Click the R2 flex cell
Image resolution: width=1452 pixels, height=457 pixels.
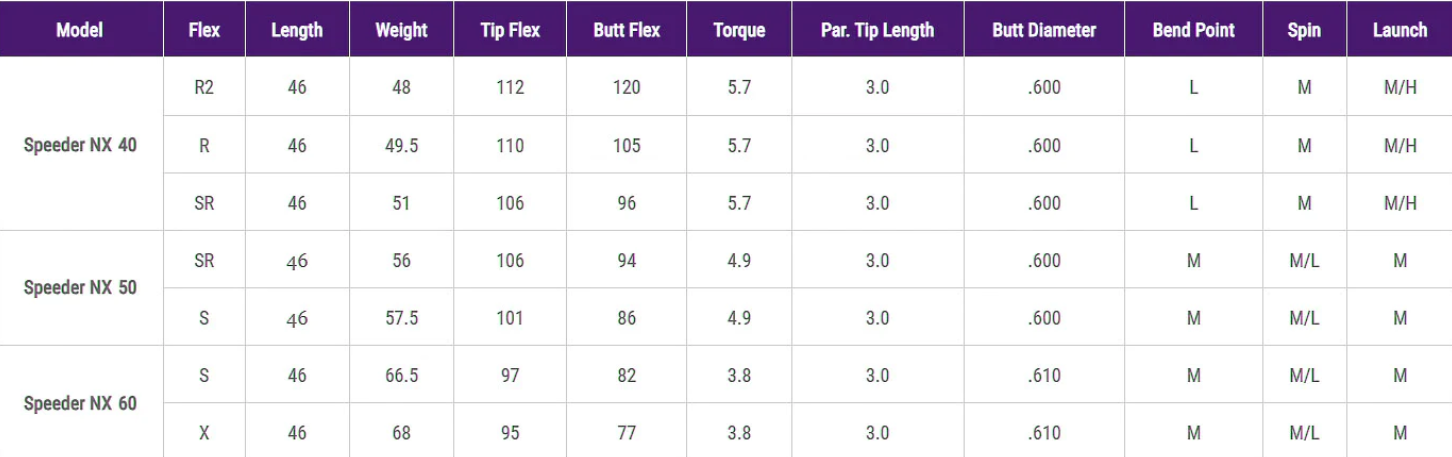(204, 87)
